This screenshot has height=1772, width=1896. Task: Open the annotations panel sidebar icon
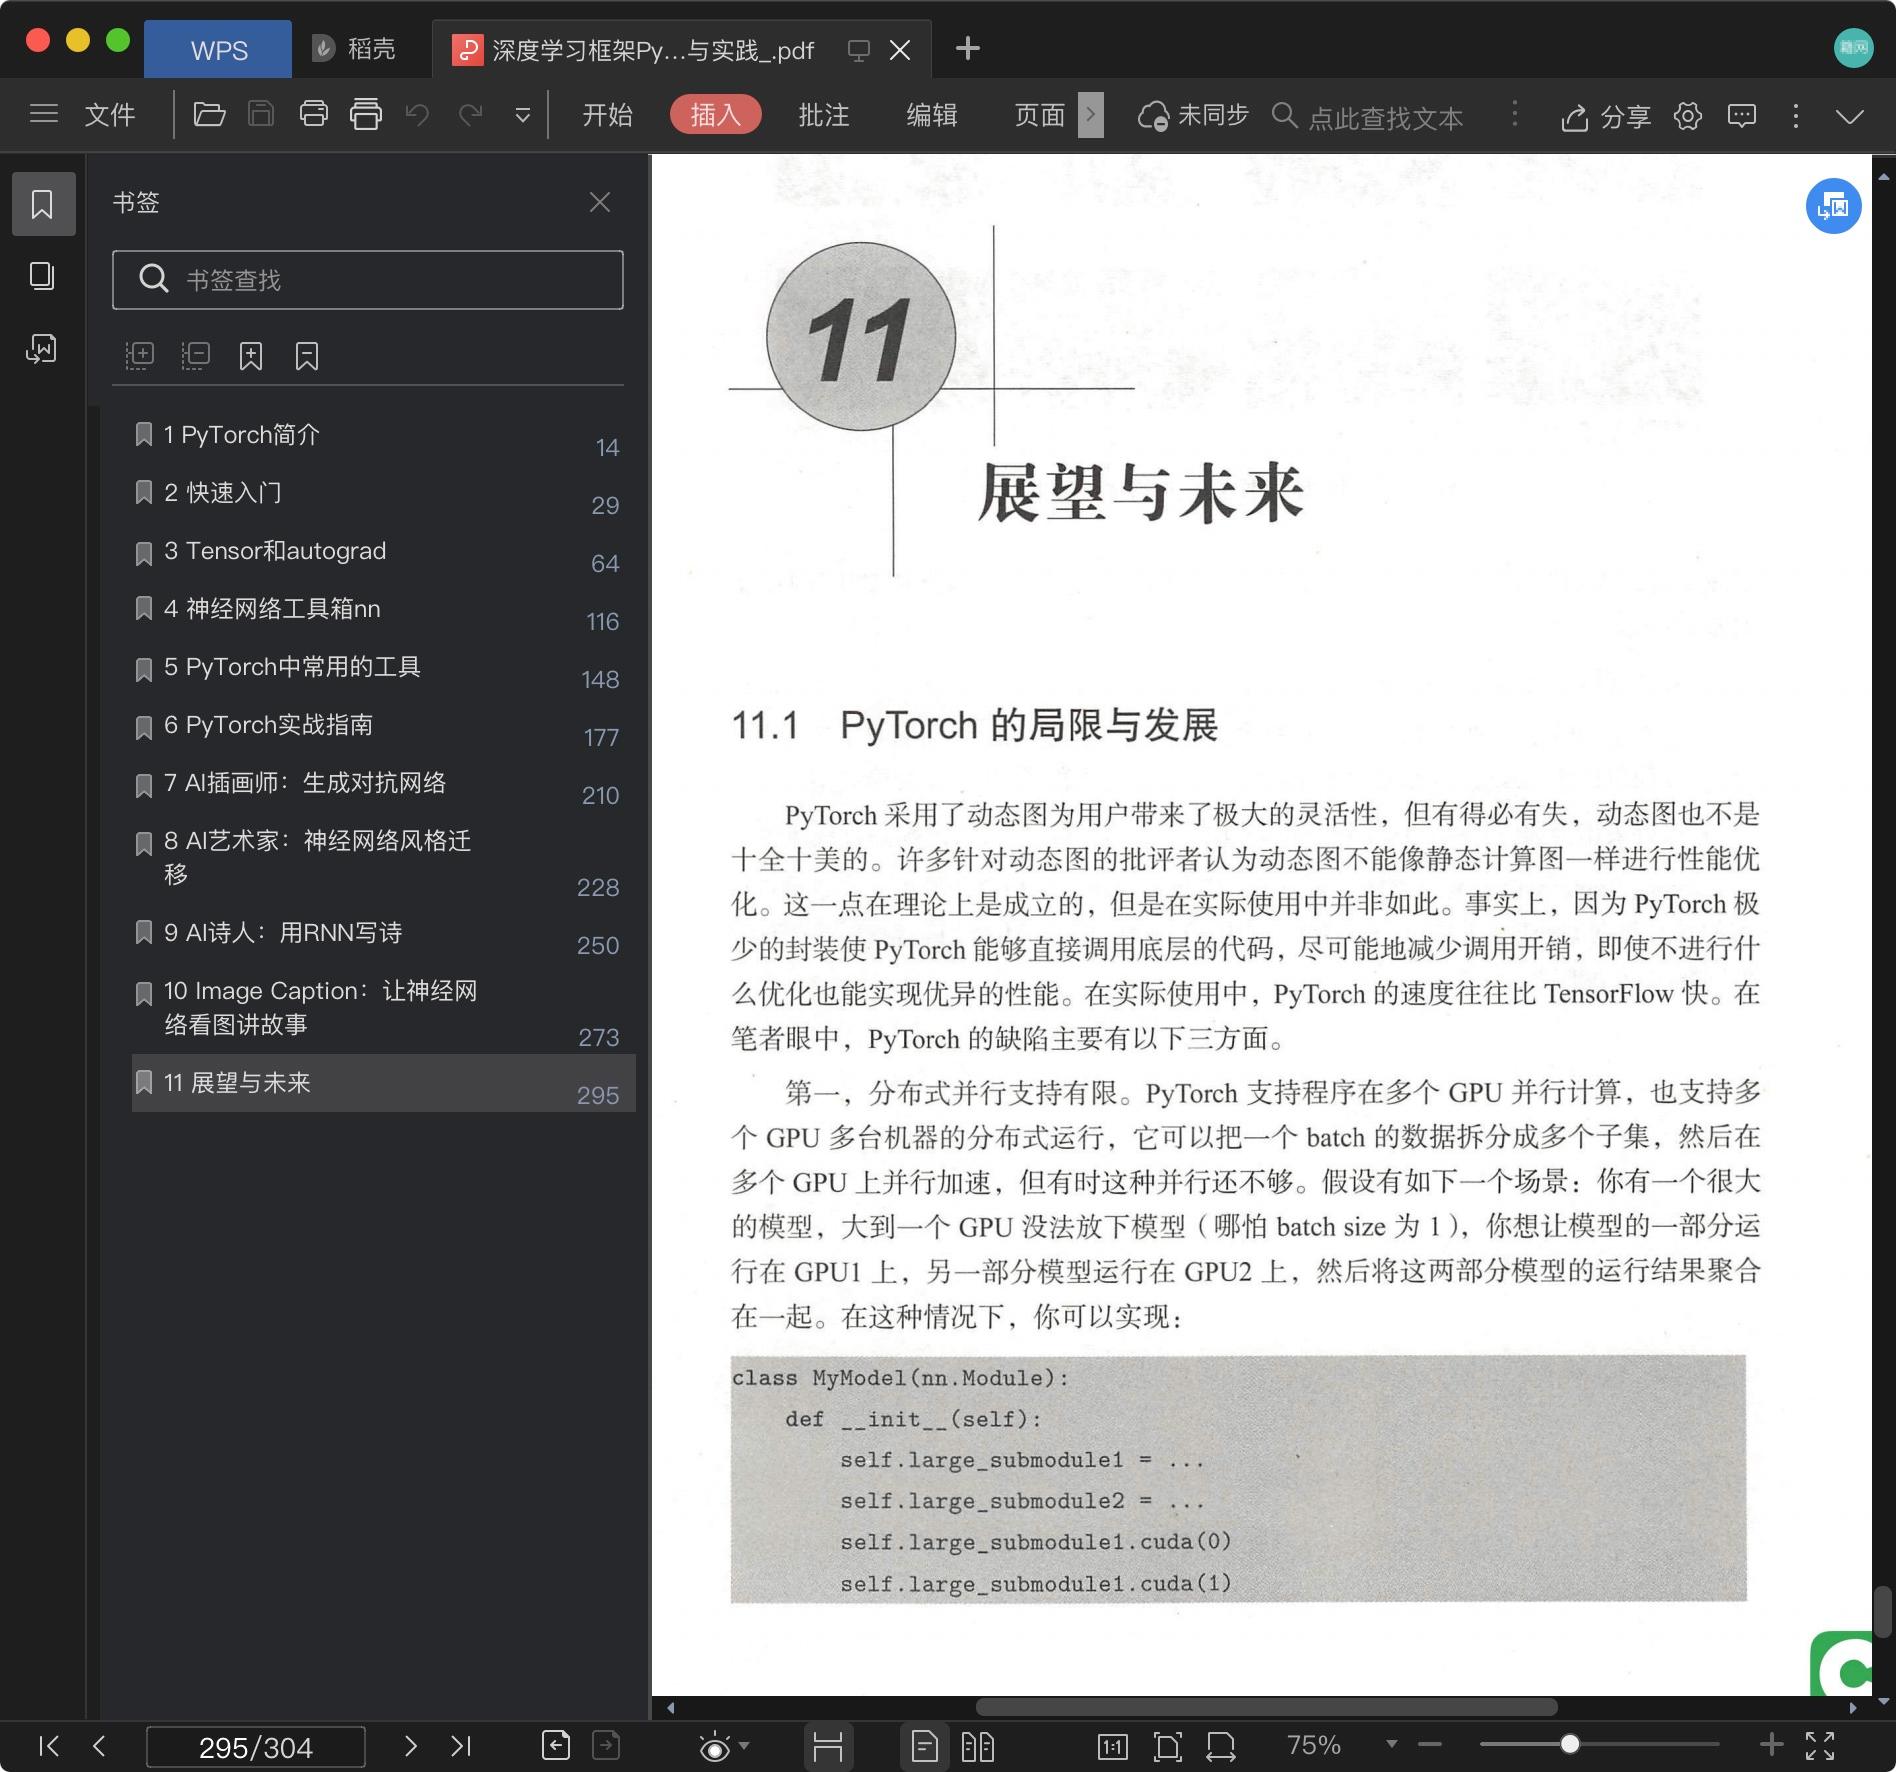coord(42,348)
